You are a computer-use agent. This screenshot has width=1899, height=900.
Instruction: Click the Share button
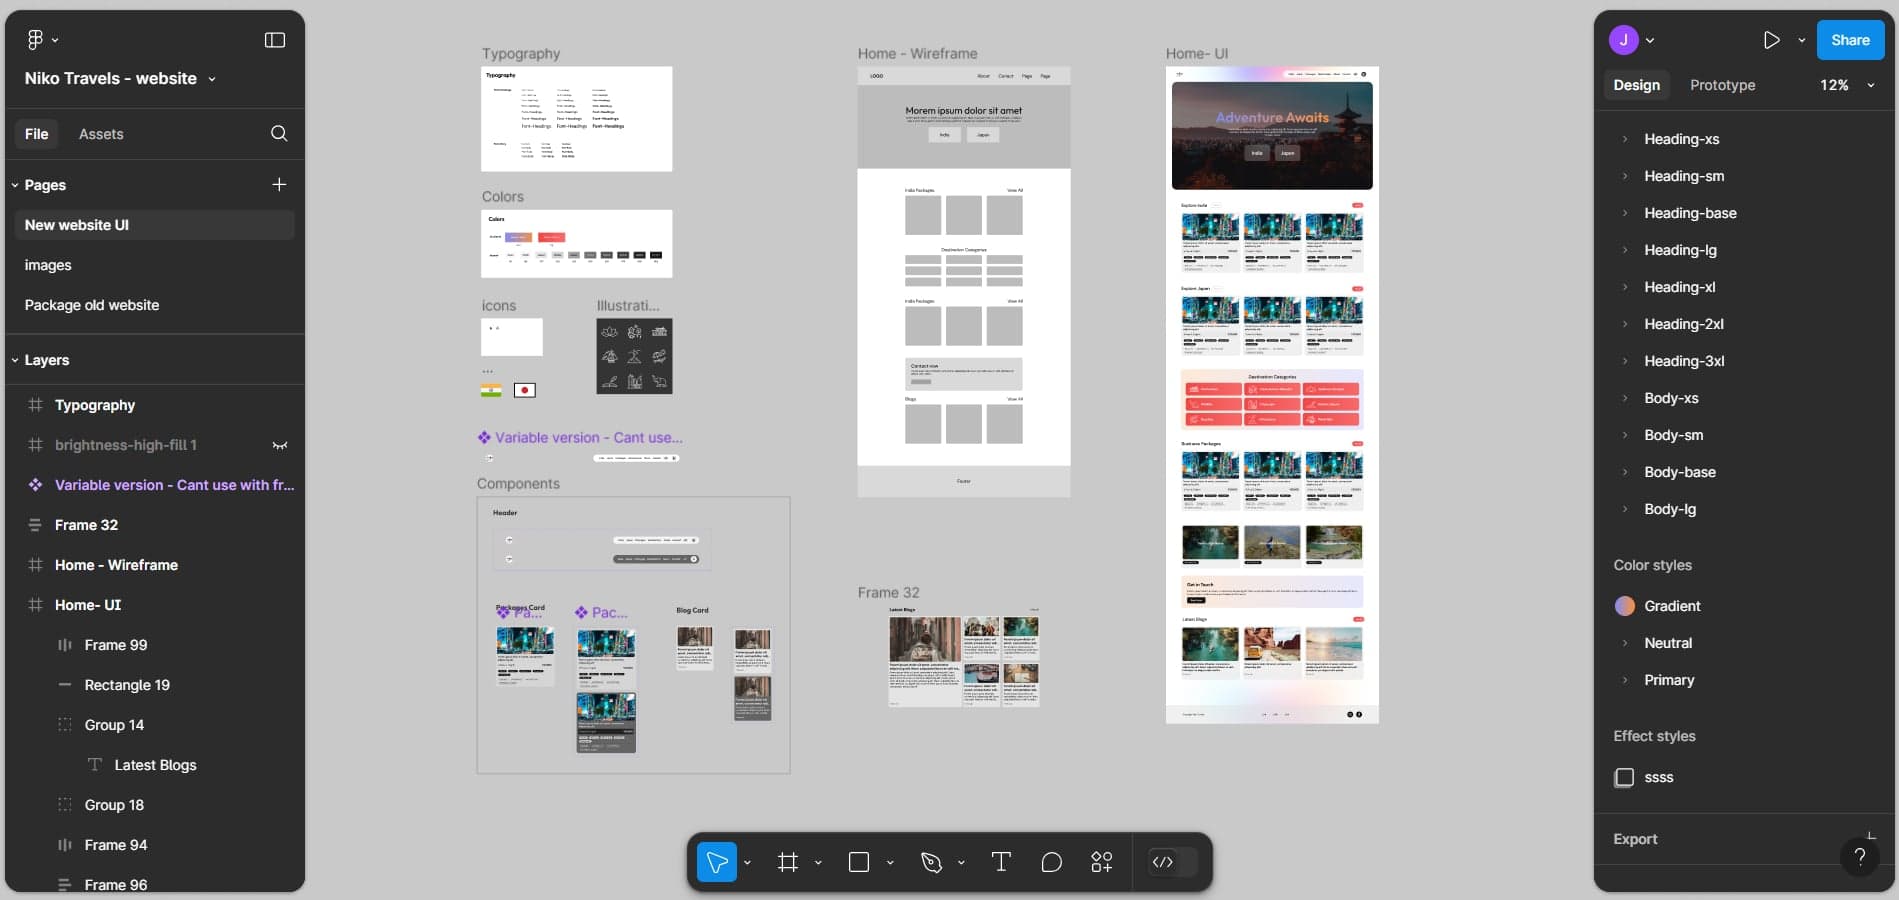point(1849,40)
